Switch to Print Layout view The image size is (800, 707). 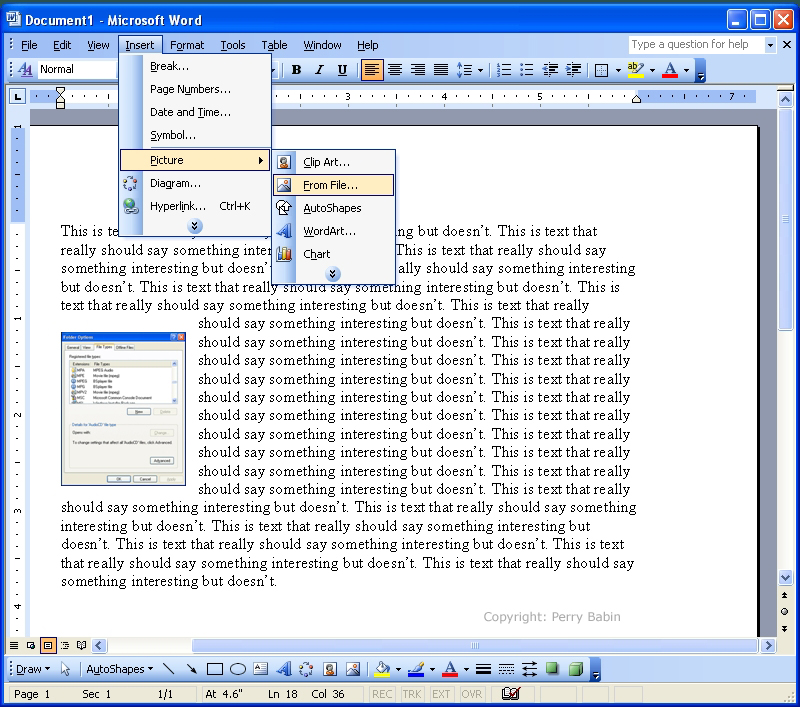coord(48,645)
